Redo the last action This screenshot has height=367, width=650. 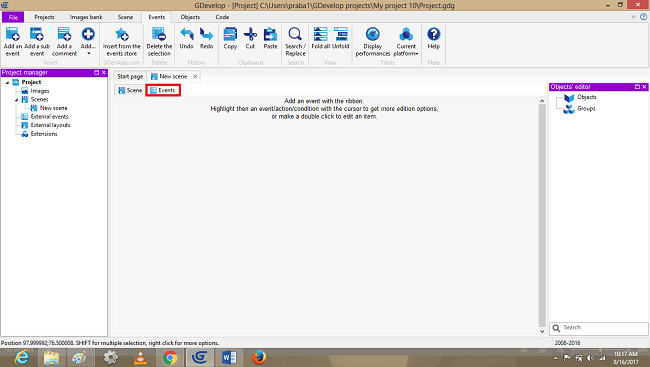click(x=206, y=38)
